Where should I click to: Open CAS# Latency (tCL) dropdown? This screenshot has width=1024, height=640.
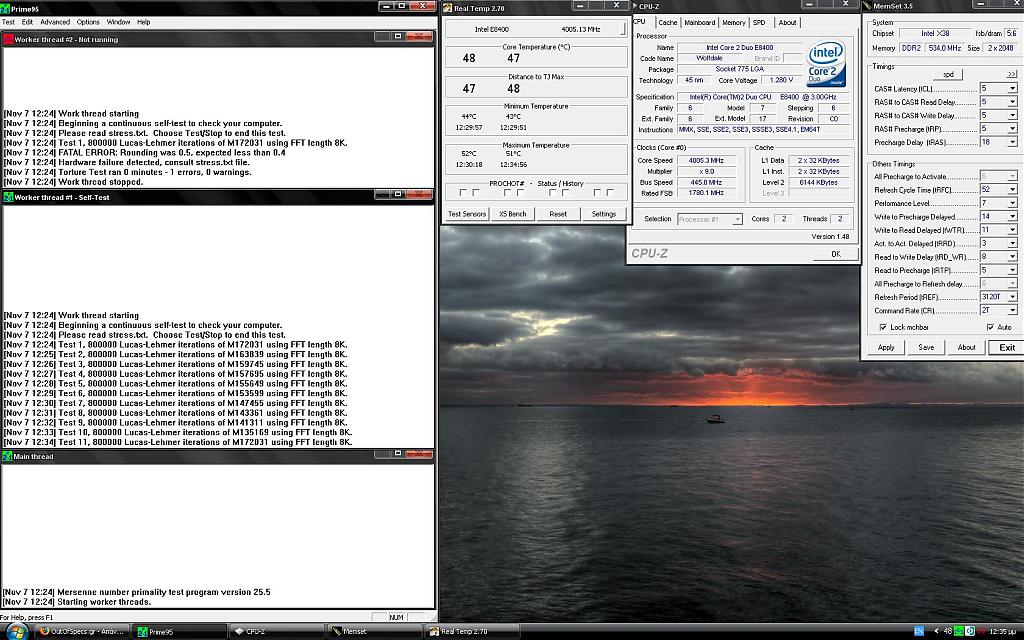point(1012,89)
